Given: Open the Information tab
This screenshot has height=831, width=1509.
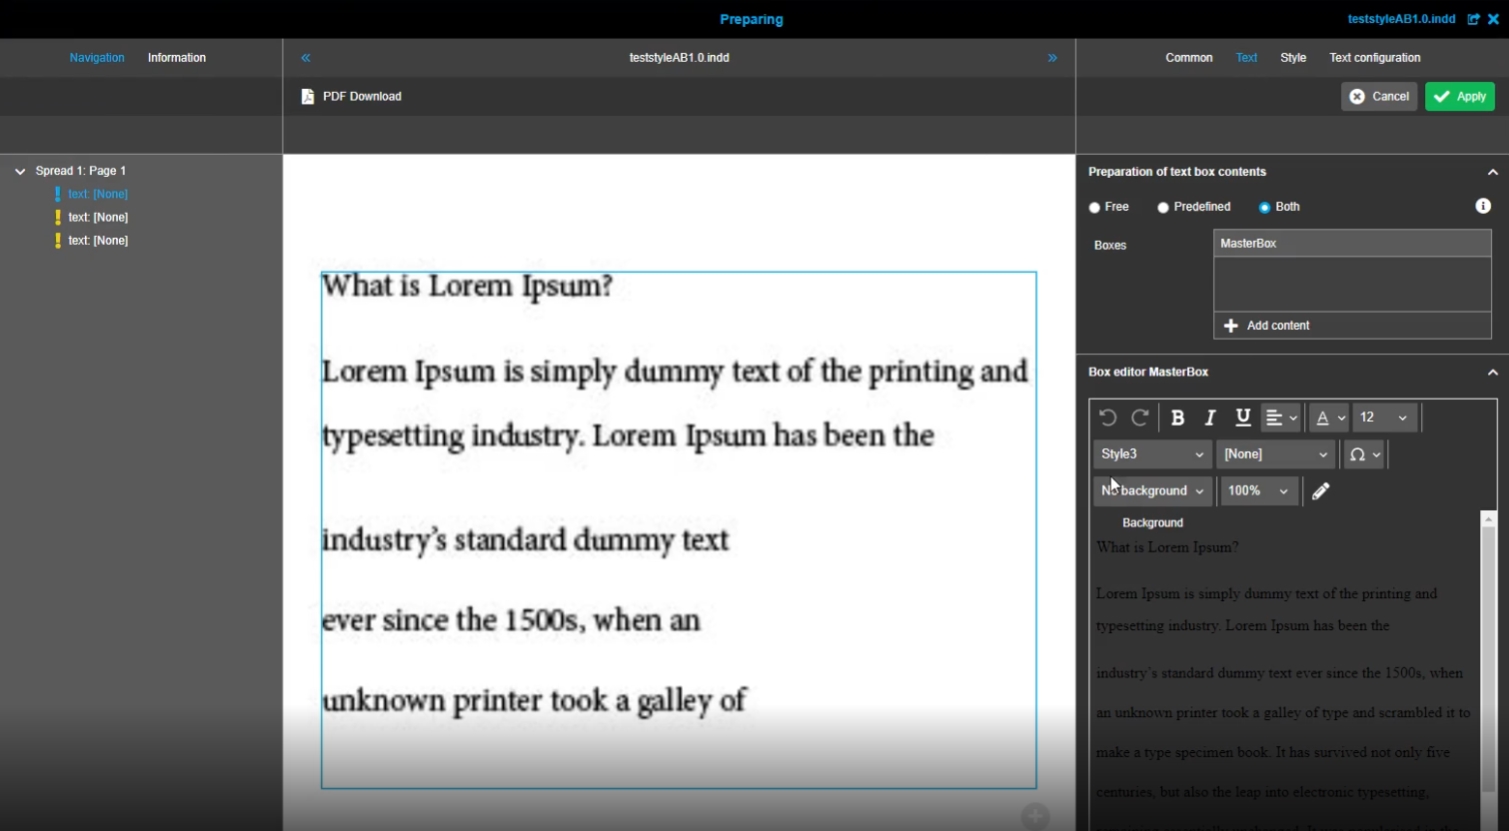Looking at the screenshot, I should click(x=177, y=58).
